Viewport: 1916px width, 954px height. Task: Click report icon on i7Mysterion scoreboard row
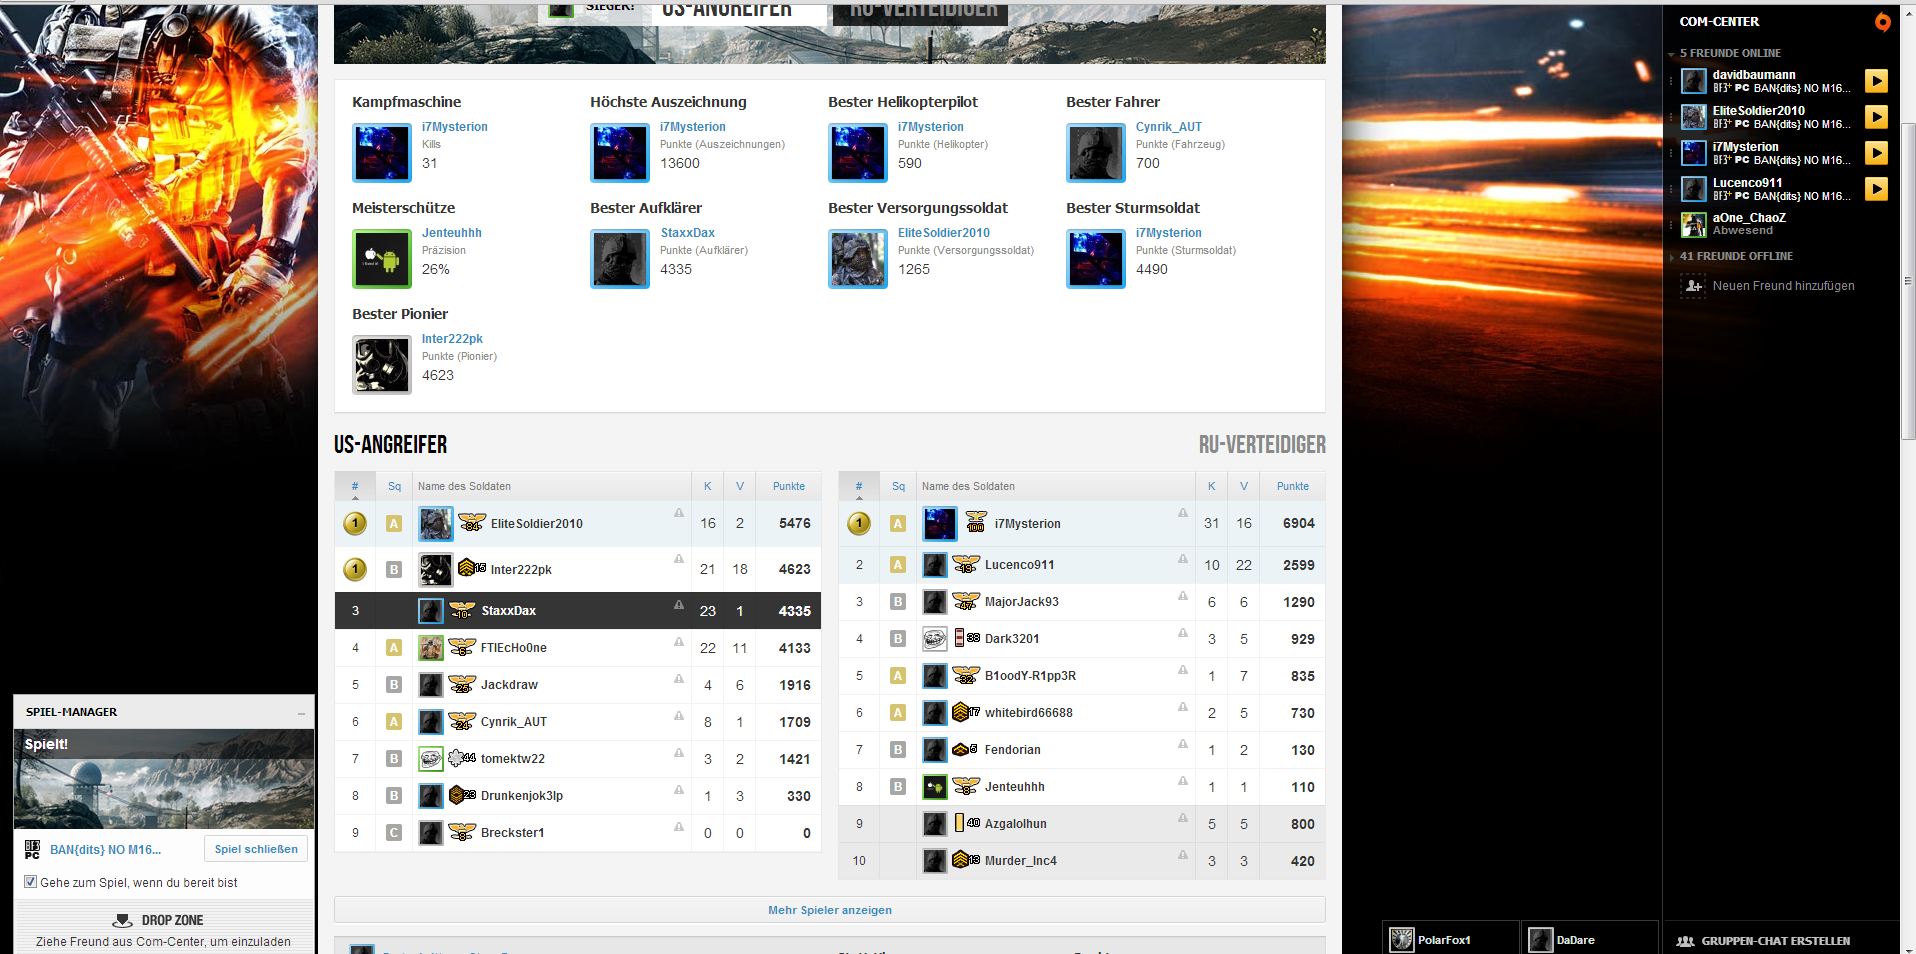tap(1183, 513)
